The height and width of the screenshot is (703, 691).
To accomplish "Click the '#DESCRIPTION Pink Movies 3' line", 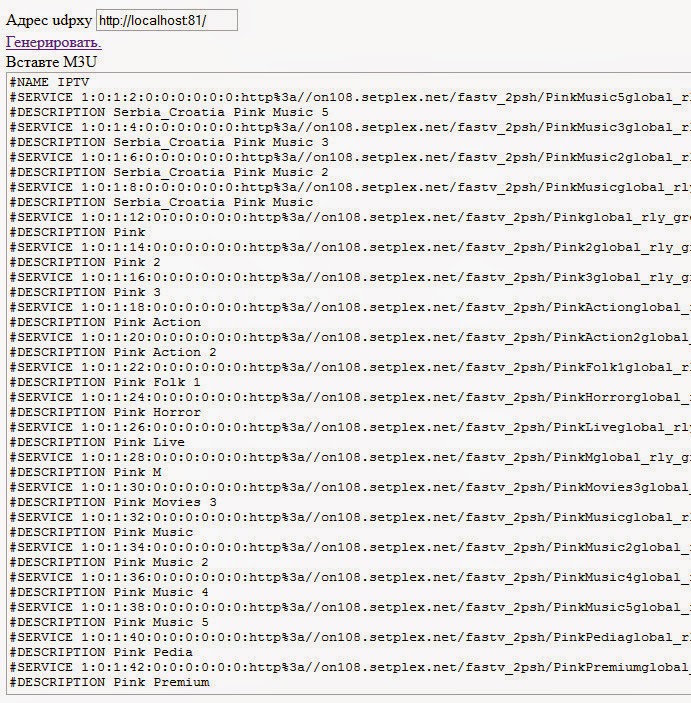I will (x=113, y=503).
